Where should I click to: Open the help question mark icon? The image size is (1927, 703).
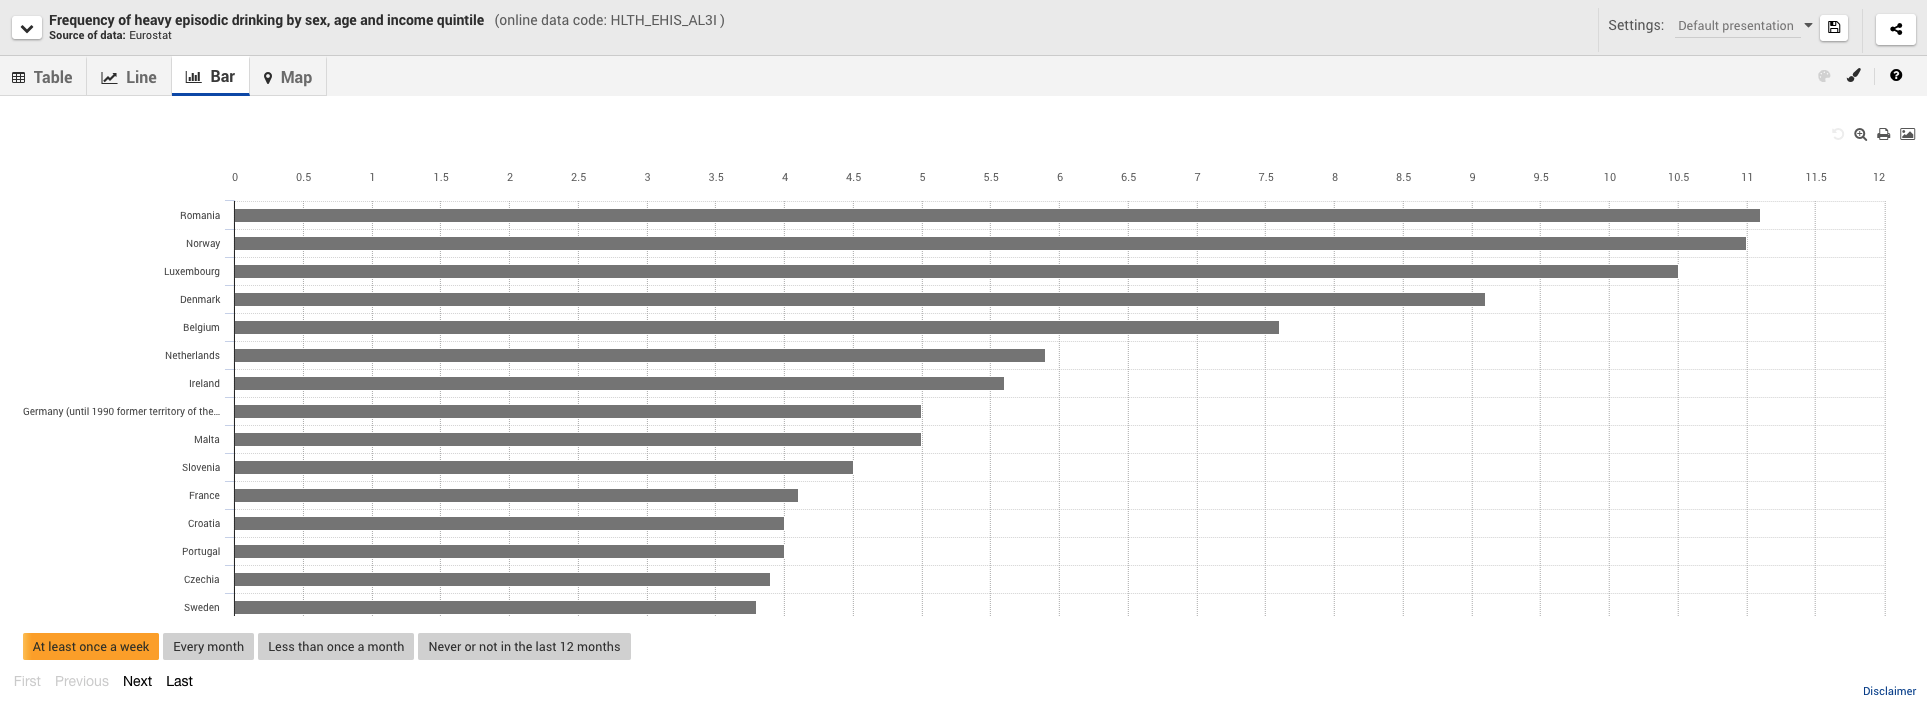[1896, 75]
